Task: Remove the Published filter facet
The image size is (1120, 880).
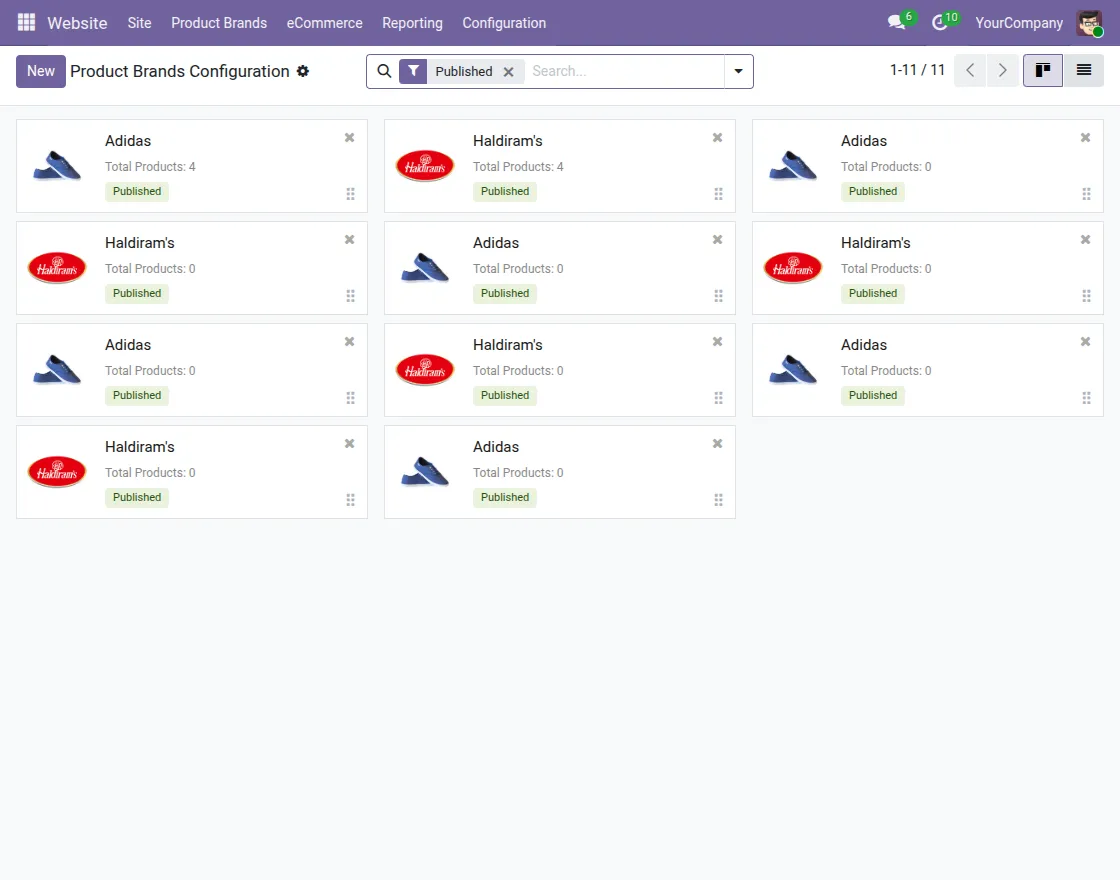Action: [x=509, y=71]
